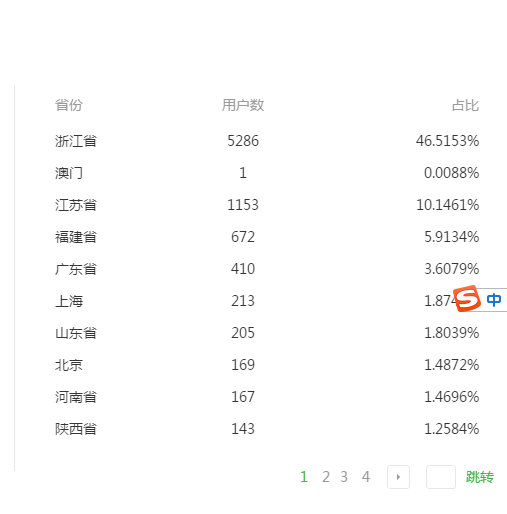This screenshot has width=507, height=514.
Task: Click the 672 user count for 福建省
Action: [x=243, y=237]
